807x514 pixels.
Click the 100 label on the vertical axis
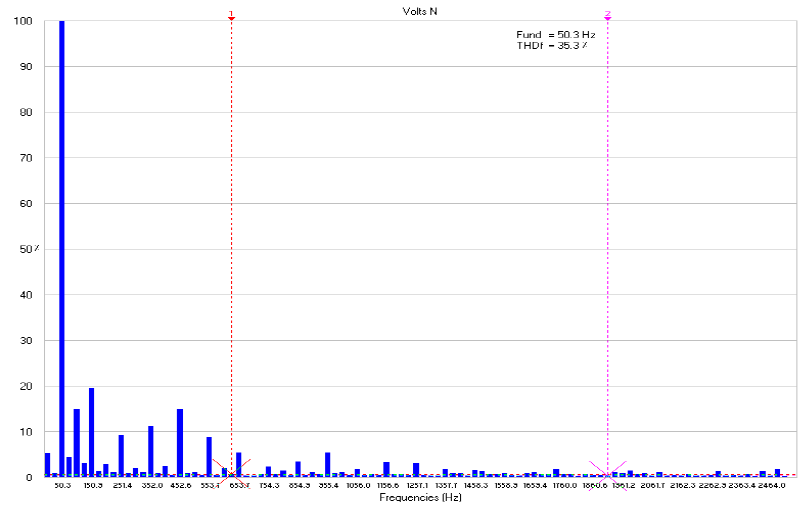pos(23,21)
